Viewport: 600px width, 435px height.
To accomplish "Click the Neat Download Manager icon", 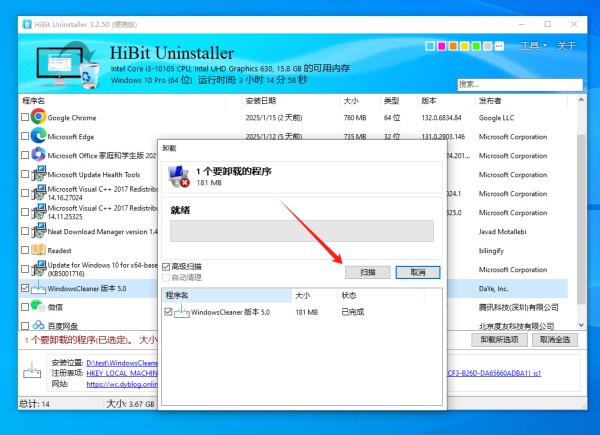I will 39,231.
